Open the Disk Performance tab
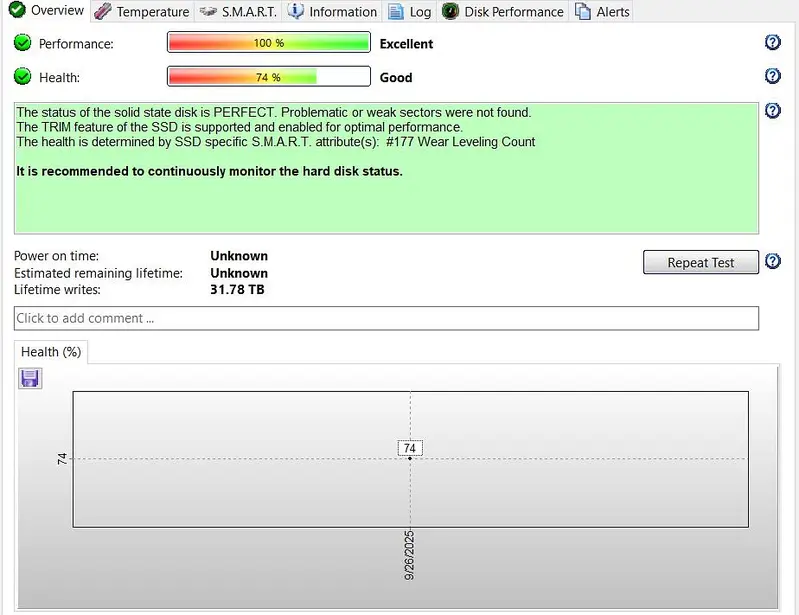799x615 pixels. 504,12
